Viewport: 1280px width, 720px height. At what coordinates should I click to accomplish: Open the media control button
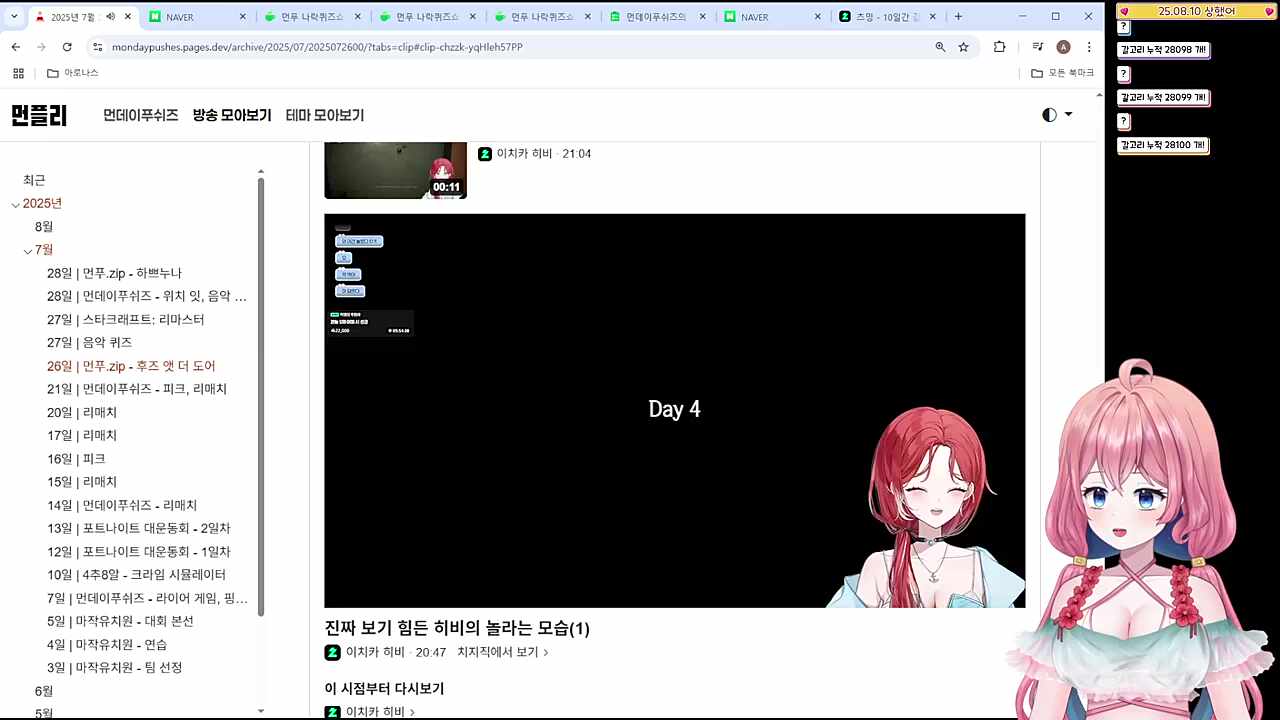1038,47
